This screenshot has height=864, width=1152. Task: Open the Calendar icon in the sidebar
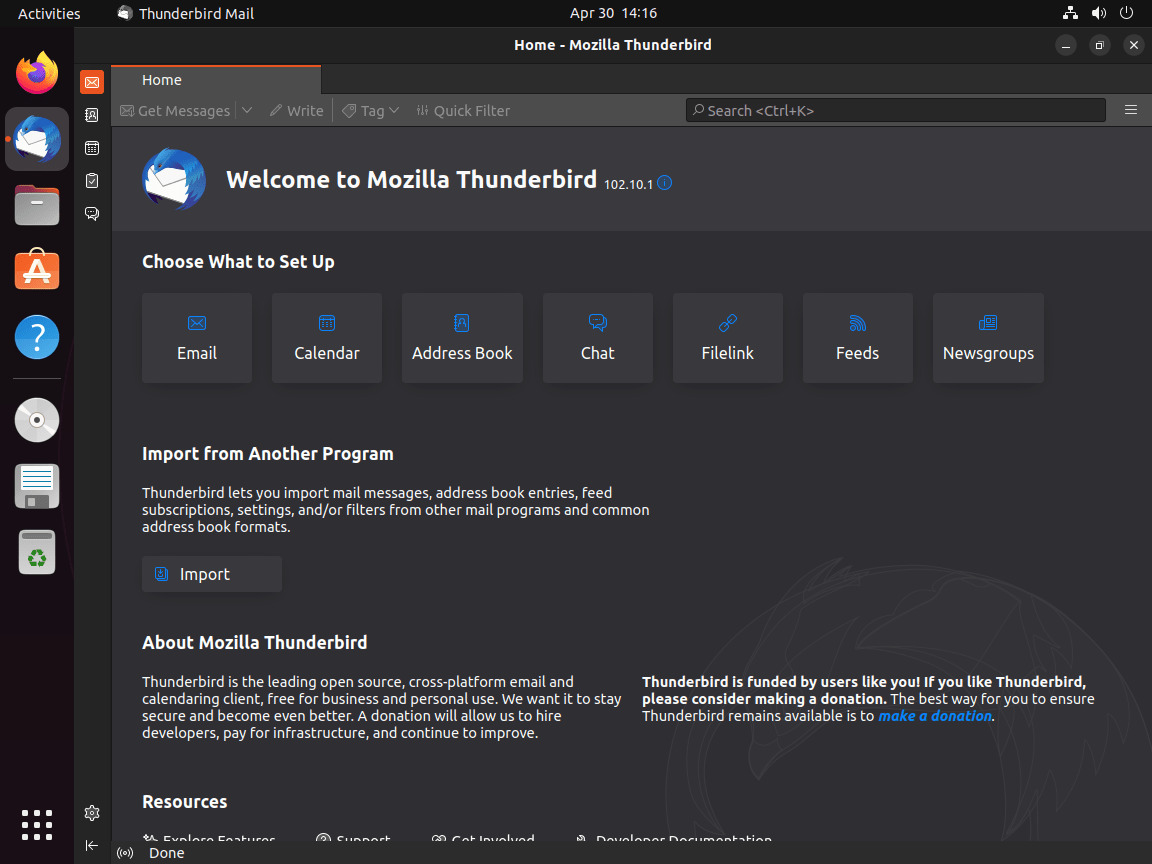[91, 147]
